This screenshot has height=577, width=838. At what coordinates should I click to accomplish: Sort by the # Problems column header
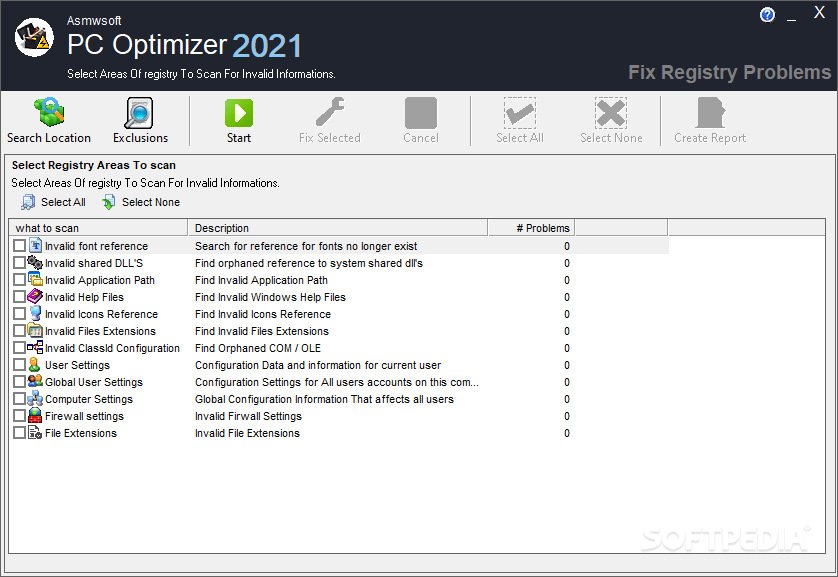pos(531,228)
